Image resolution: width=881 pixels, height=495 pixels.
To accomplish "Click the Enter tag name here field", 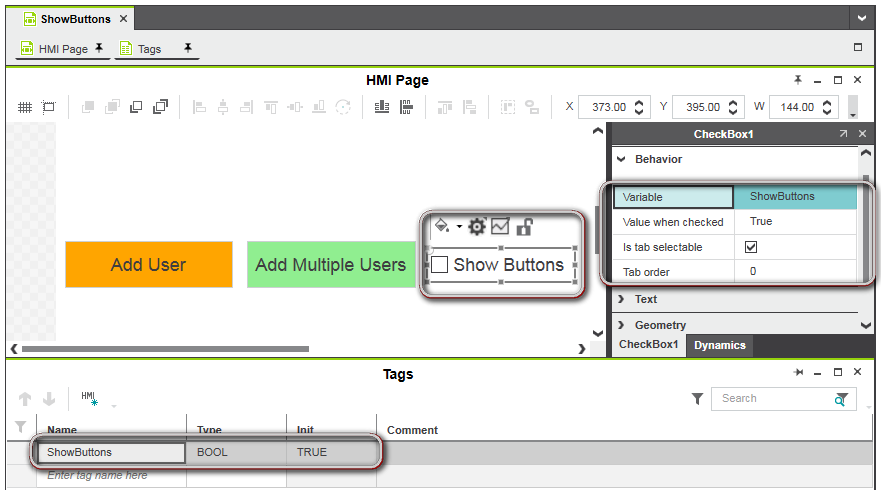I will (x=110, y=475).
